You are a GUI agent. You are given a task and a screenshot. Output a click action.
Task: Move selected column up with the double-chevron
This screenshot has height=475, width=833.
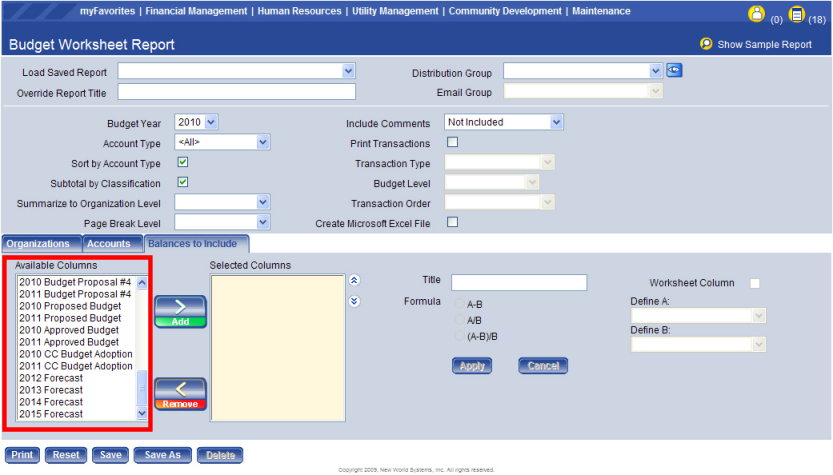coord(354,280)
